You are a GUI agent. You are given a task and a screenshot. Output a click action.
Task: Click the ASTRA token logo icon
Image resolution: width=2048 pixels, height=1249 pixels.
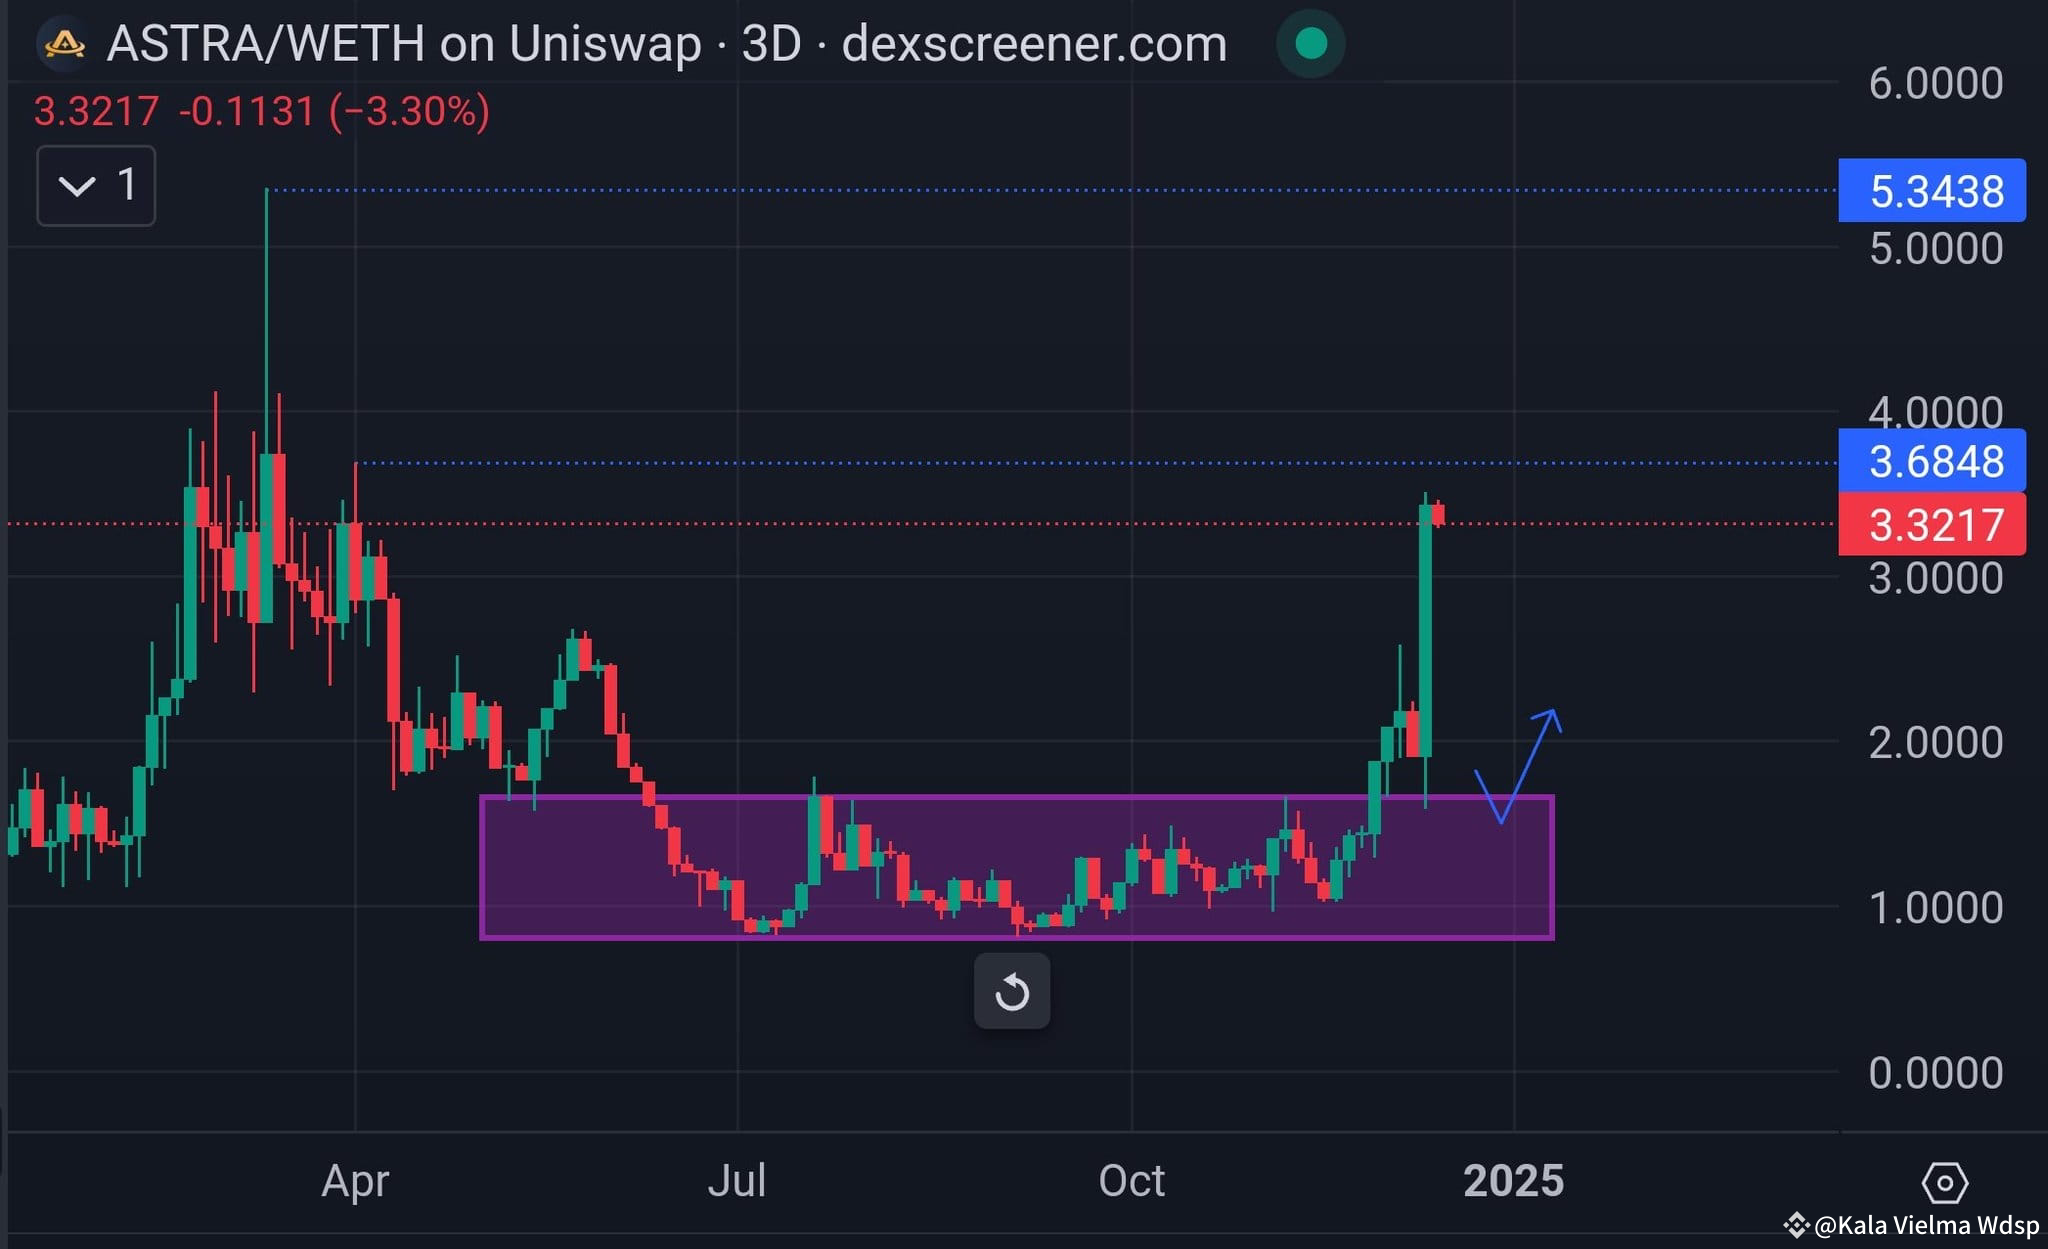tap(63, 44)
